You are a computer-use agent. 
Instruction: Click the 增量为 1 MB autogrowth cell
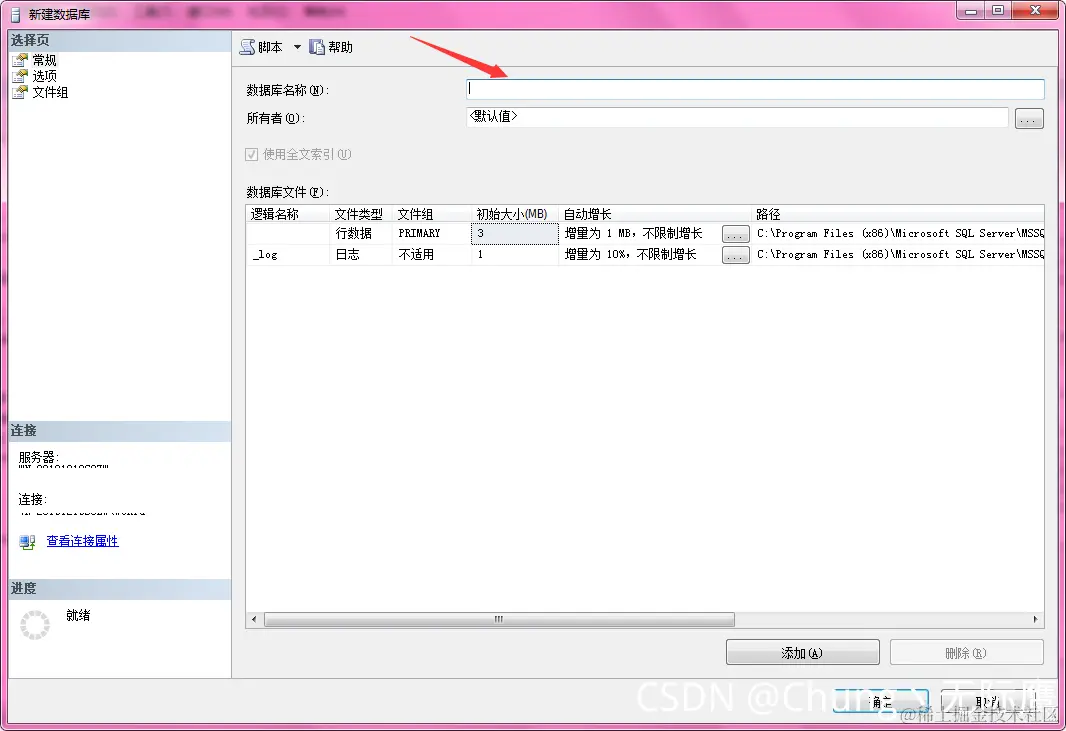click(x=640, y=233)
